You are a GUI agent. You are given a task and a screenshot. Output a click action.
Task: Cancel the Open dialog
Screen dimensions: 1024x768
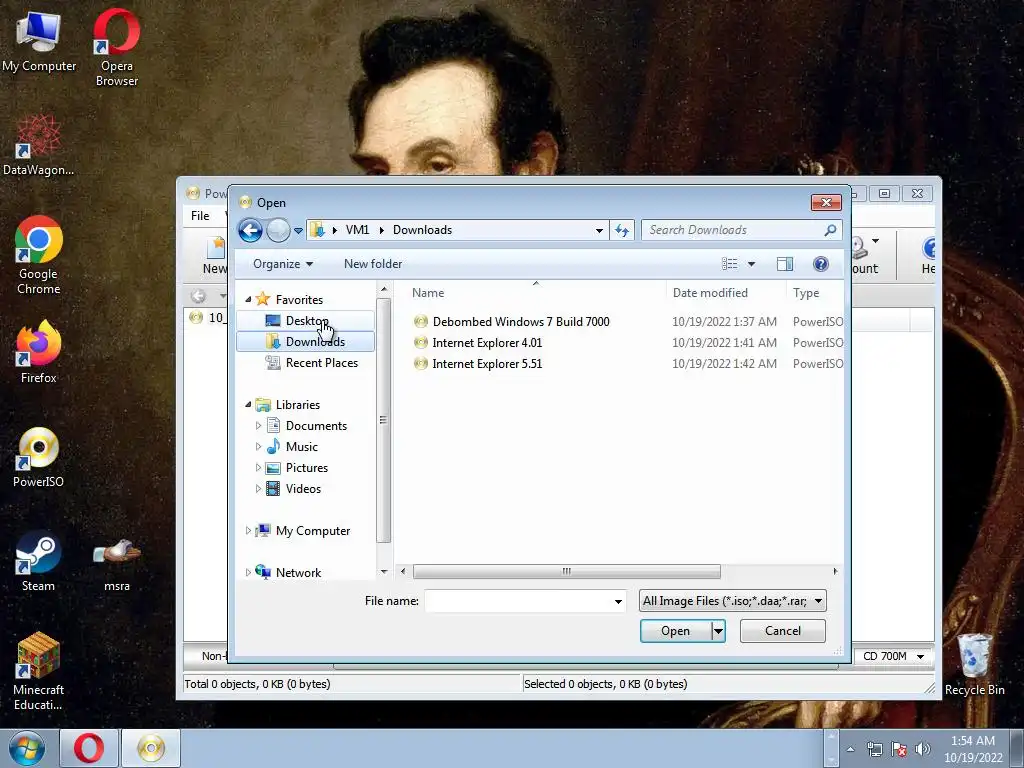pos(782,631)
